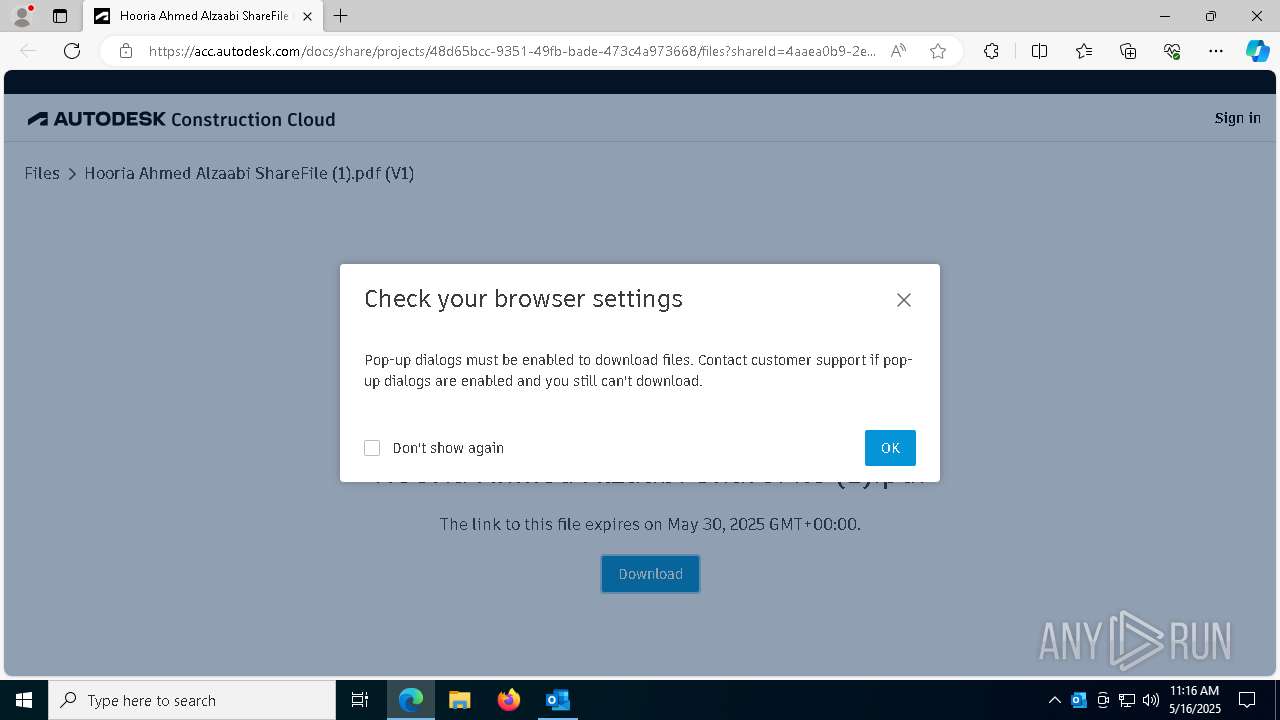This screenshot has height=720, width=1280.
Task: Close the Check your browser settings dialog
Action: coord(904,300)
